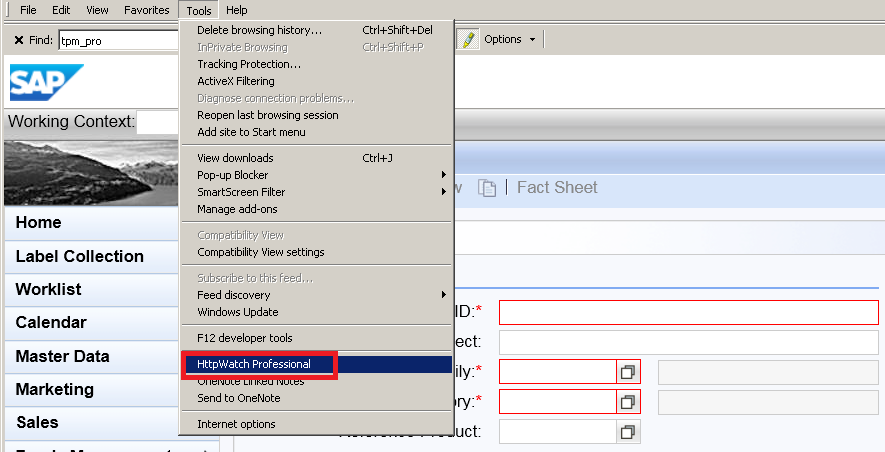Open View downloads from menu
885x452 pixels.
pyautogui.click(x=316, y=157)
